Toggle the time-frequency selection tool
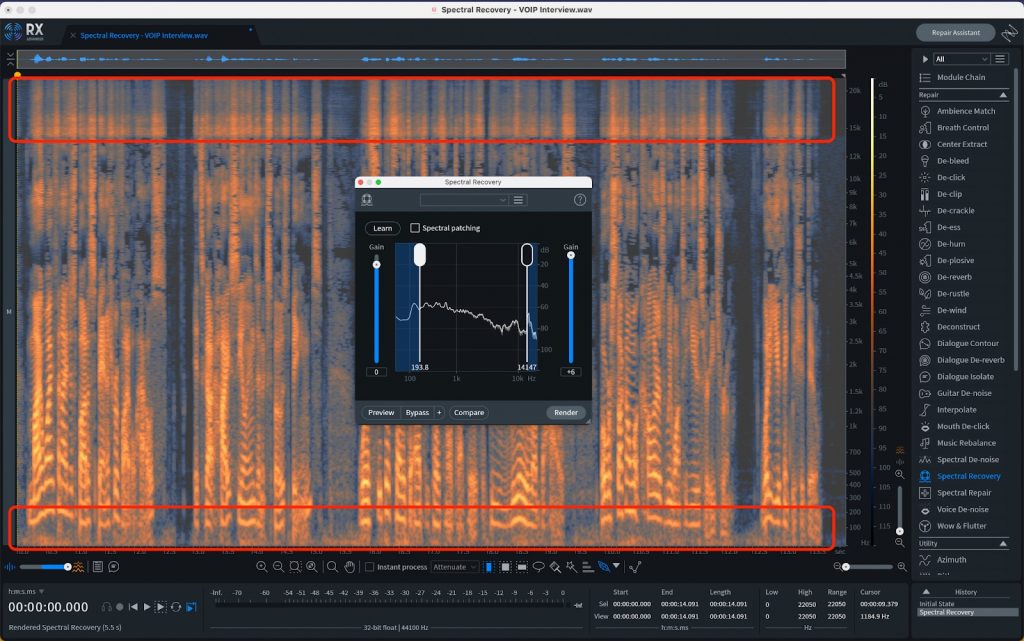Image resolution: width=1024 pixels, height=641 pixels. pyautogui.click(x=505, y=567)
